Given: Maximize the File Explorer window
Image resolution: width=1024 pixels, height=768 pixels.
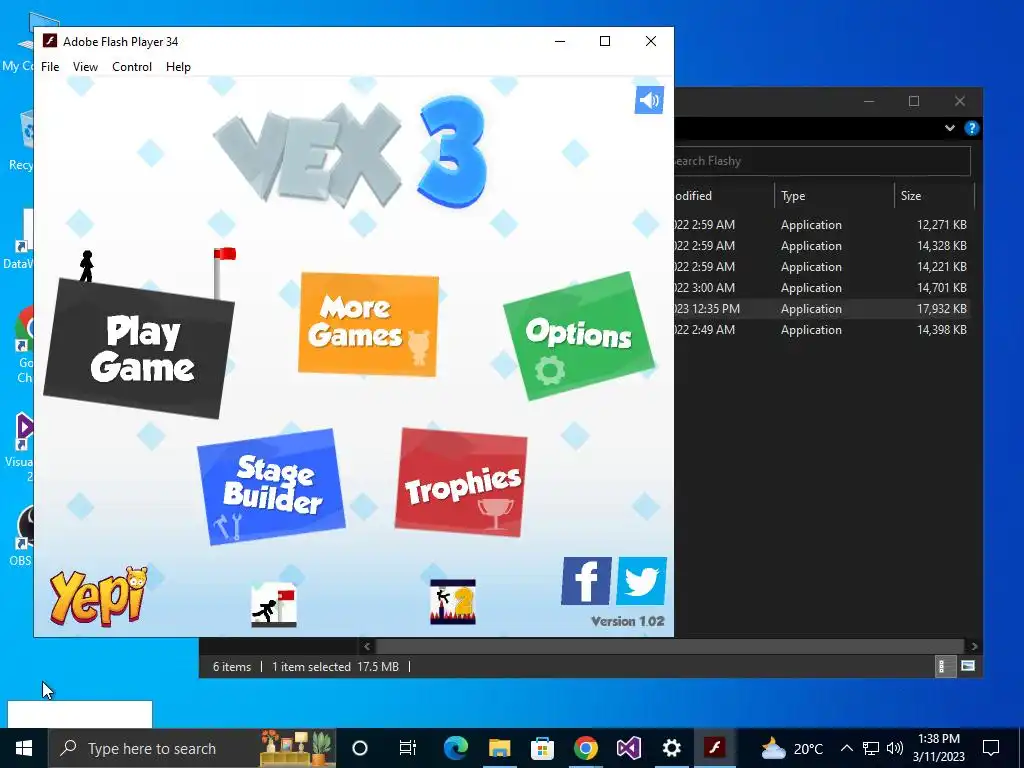Looking at the screenshot, I should (914, 101).
